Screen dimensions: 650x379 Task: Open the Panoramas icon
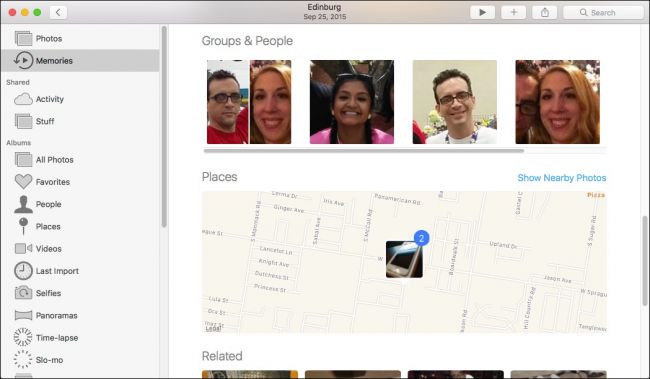click(23, 316)
